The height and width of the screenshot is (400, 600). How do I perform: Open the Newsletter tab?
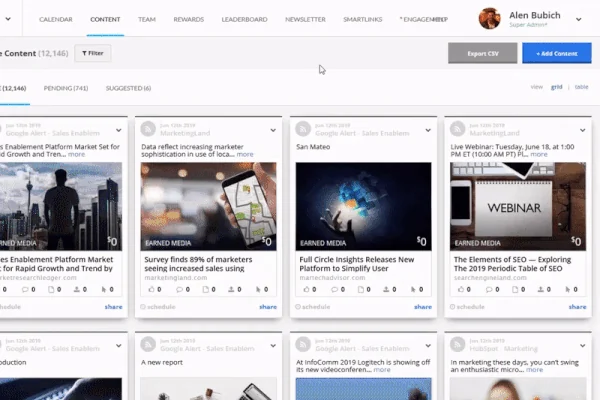(x=305, y=20)
